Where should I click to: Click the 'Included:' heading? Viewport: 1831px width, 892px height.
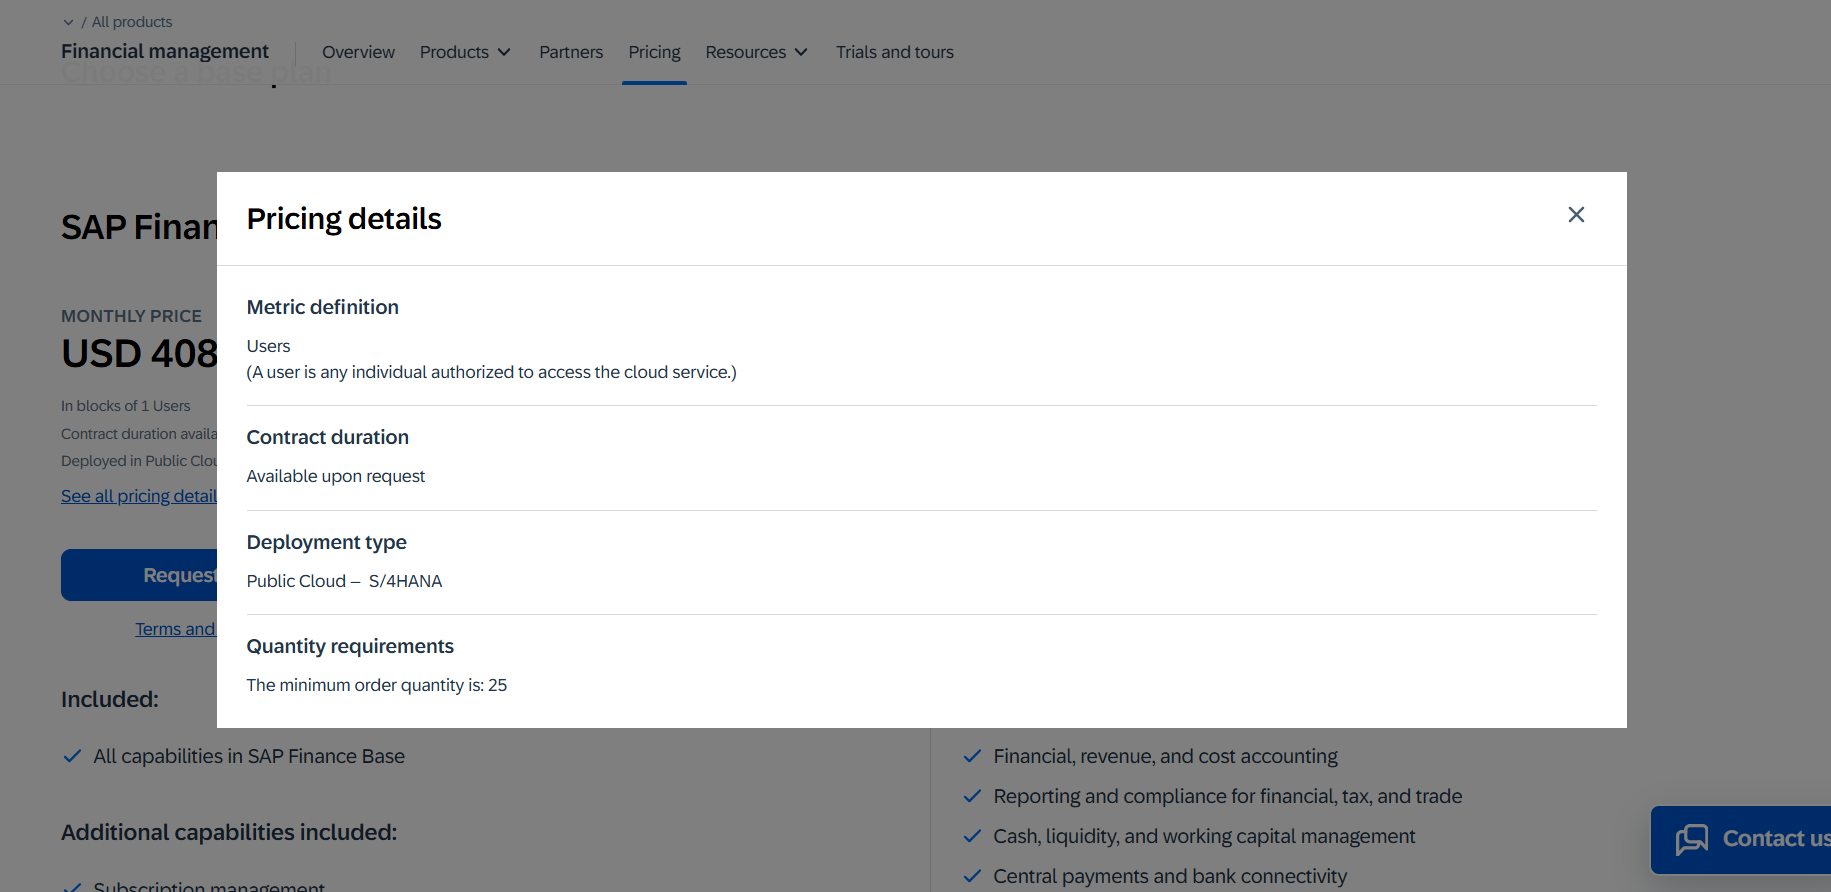110,699
